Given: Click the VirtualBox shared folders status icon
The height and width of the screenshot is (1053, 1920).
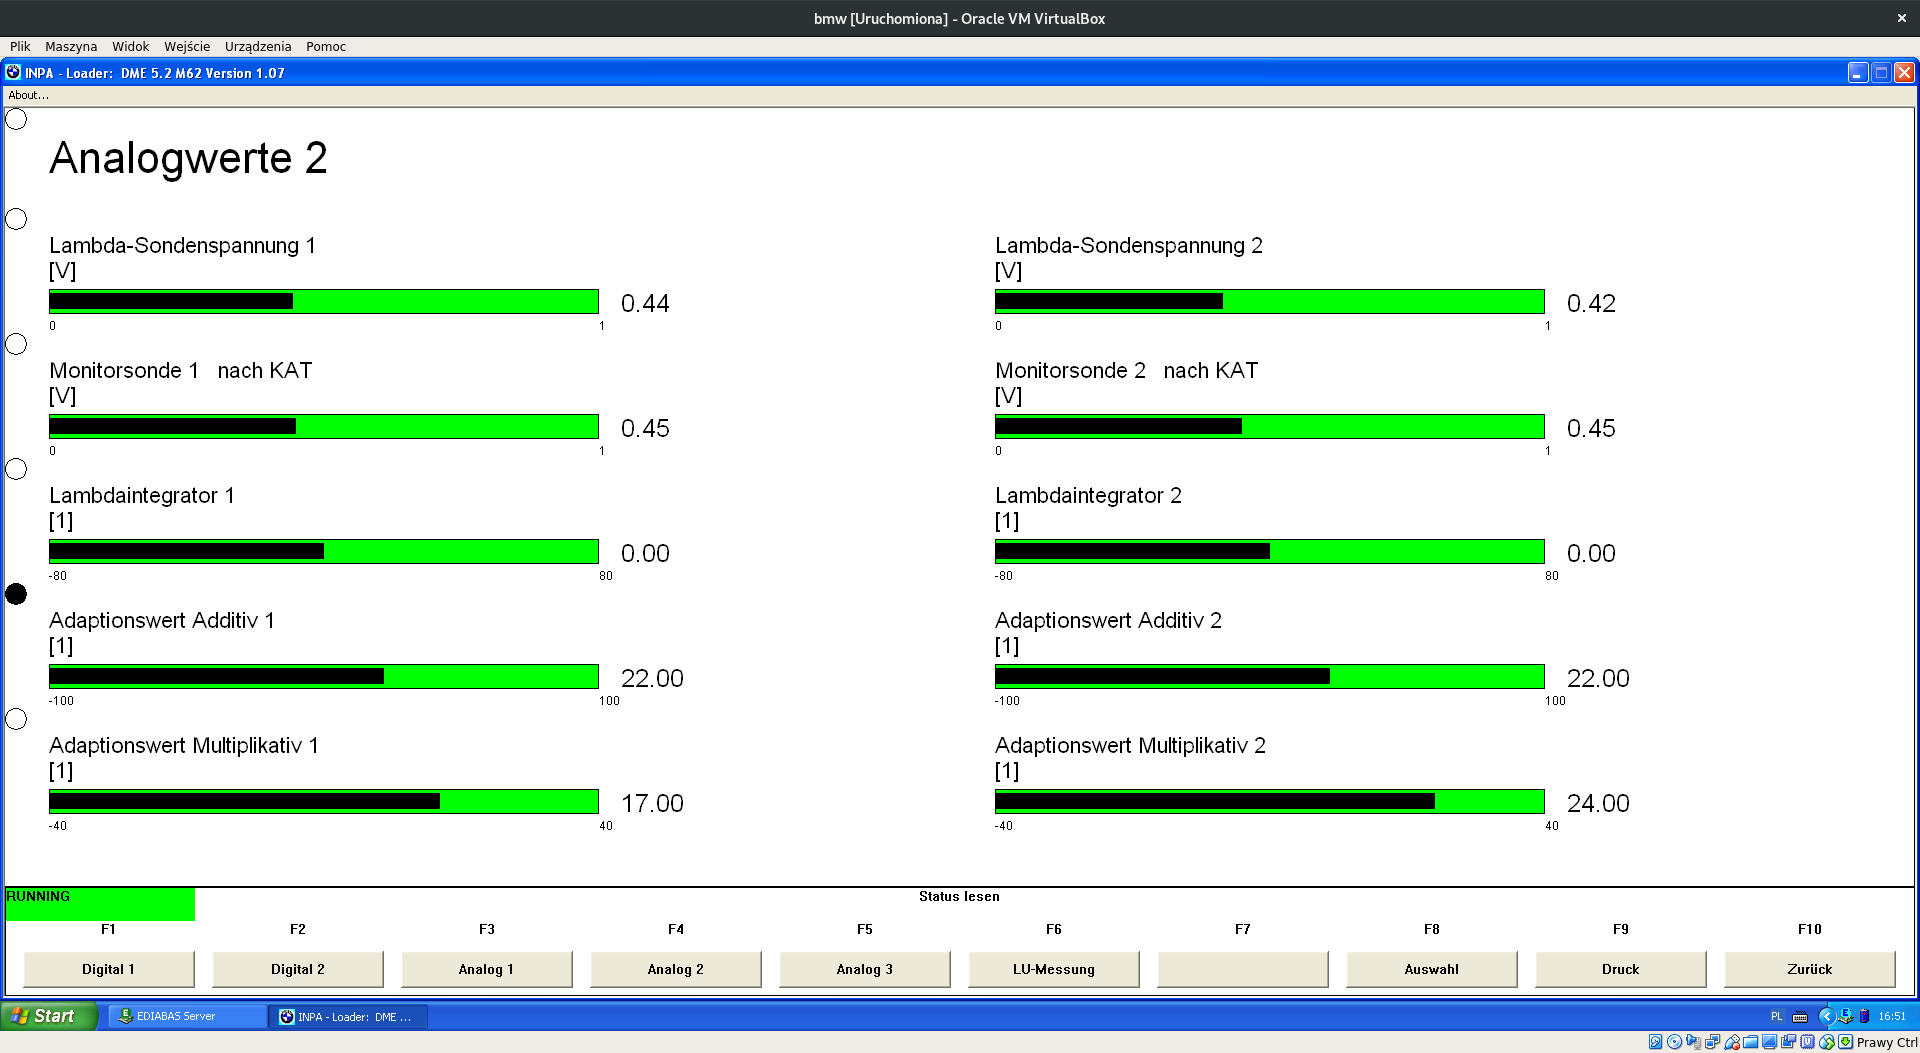Looking at the screenshot, I should click(1751, 1042).
